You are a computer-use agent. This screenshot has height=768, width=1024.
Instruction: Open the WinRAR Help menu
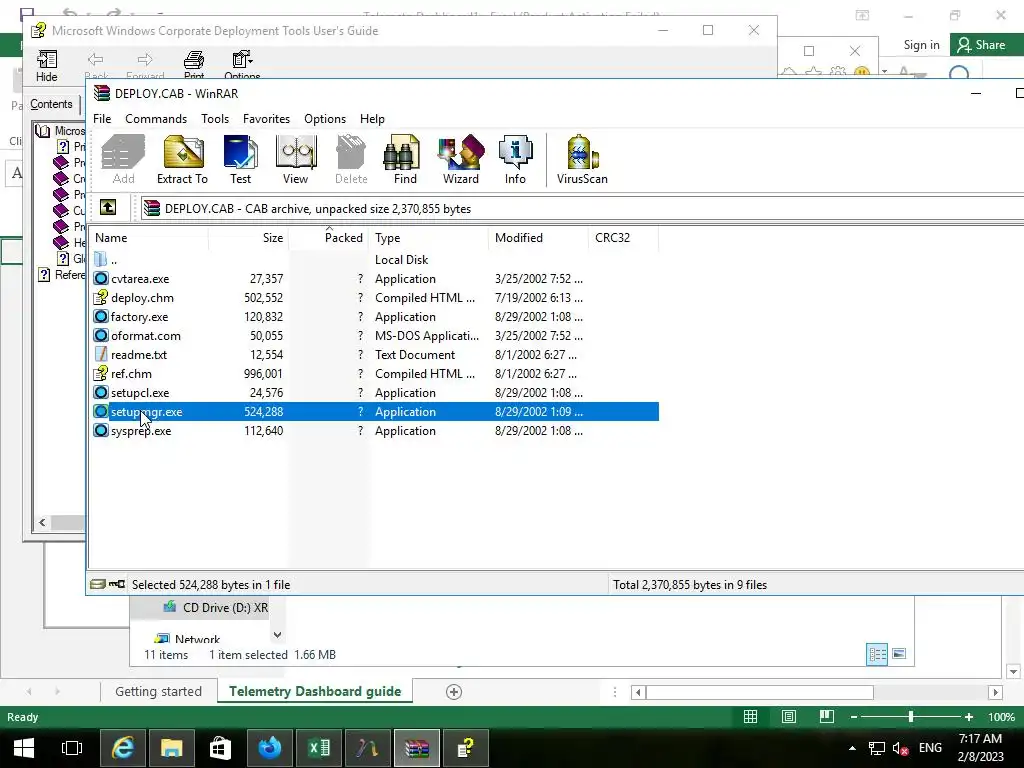click(372, 119)
